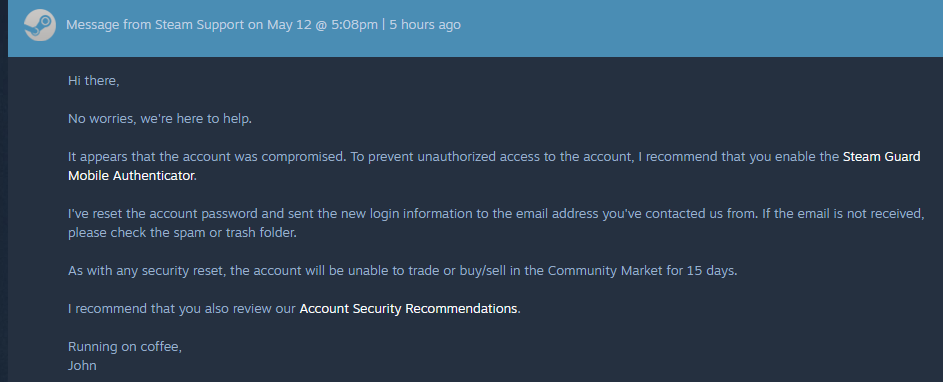This screenshot has width=943, height=382.
Task: Click the dark strip left of message
Action: click(x=4, y=191)
